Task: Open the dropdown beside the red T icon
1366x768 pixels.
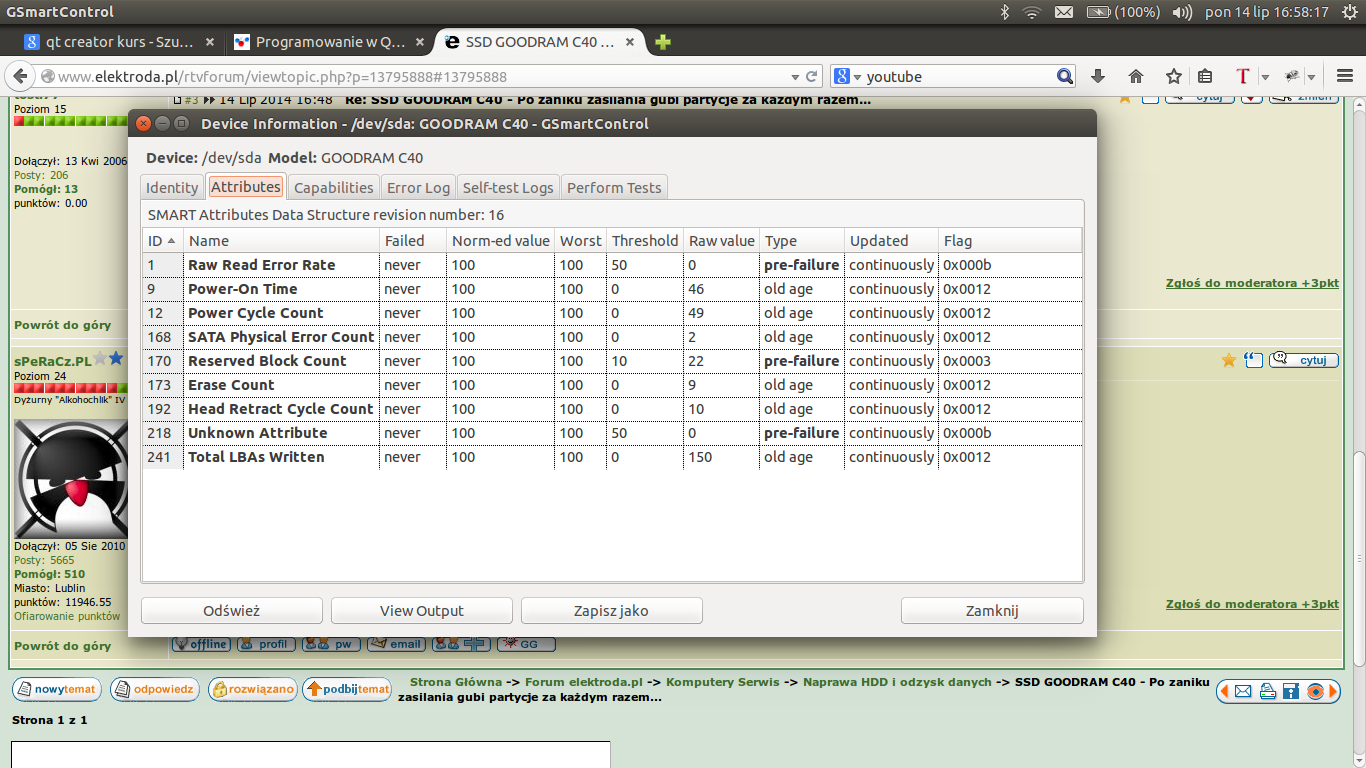Action: point(1265,76)
